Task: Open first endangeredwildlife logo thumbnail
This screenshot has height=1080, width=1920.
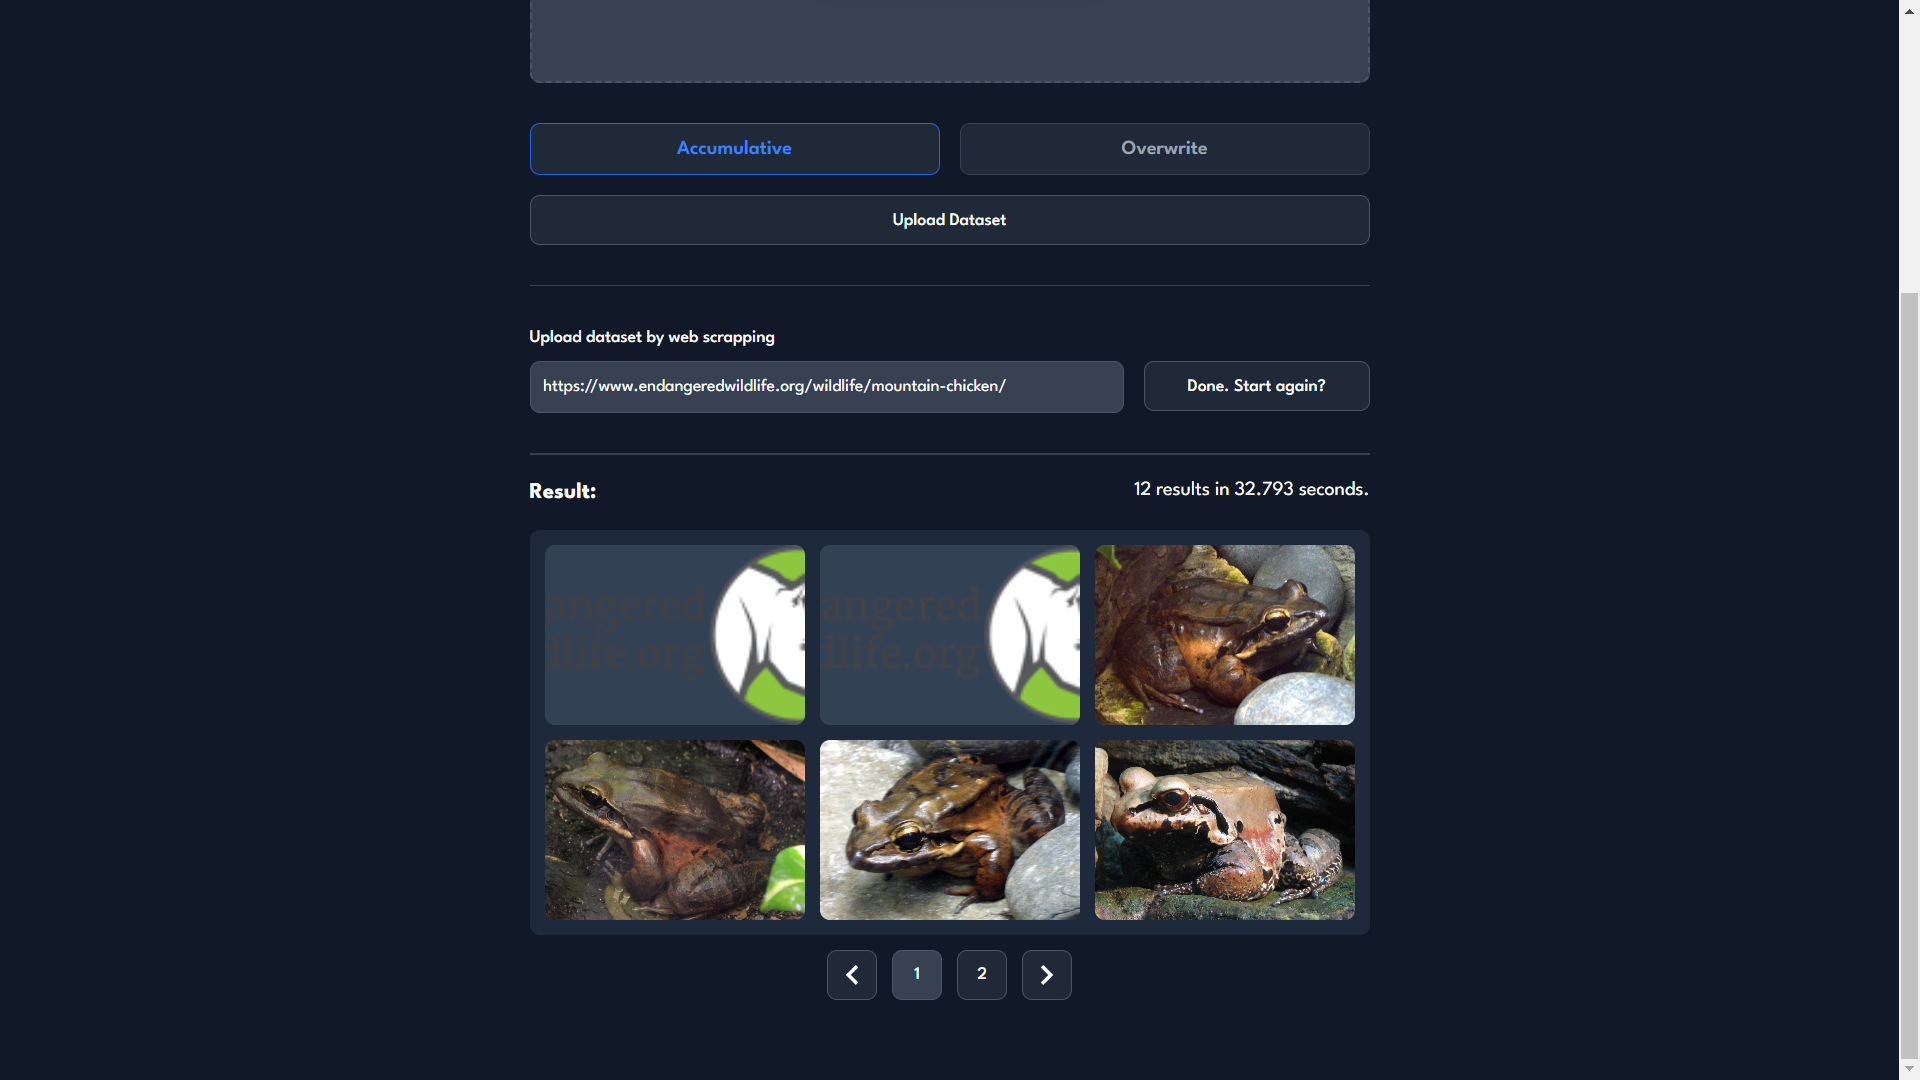Action: (675, 635)
